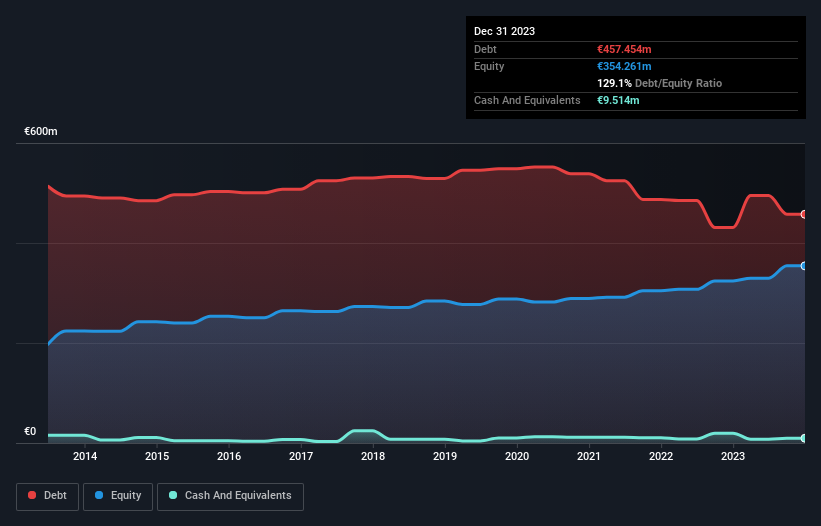The image size is (821, 526).
Task: Toggle the Equity series legend button
Action: pos(118,496)
